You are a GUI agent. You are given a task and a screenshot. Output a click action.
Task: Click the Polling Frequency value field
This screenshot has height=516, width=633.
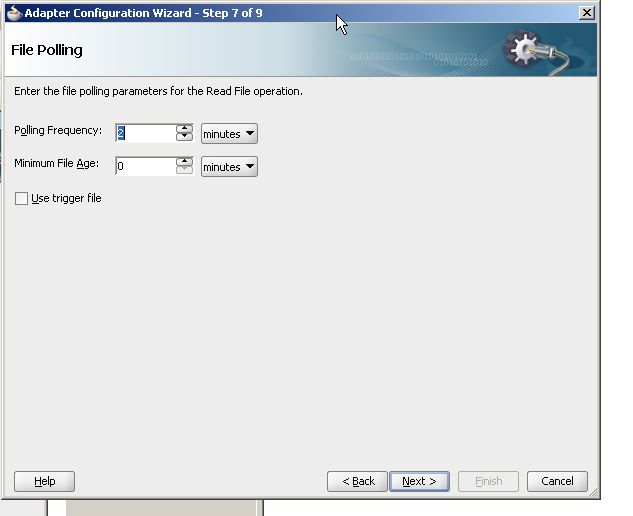tap(145, 133)
